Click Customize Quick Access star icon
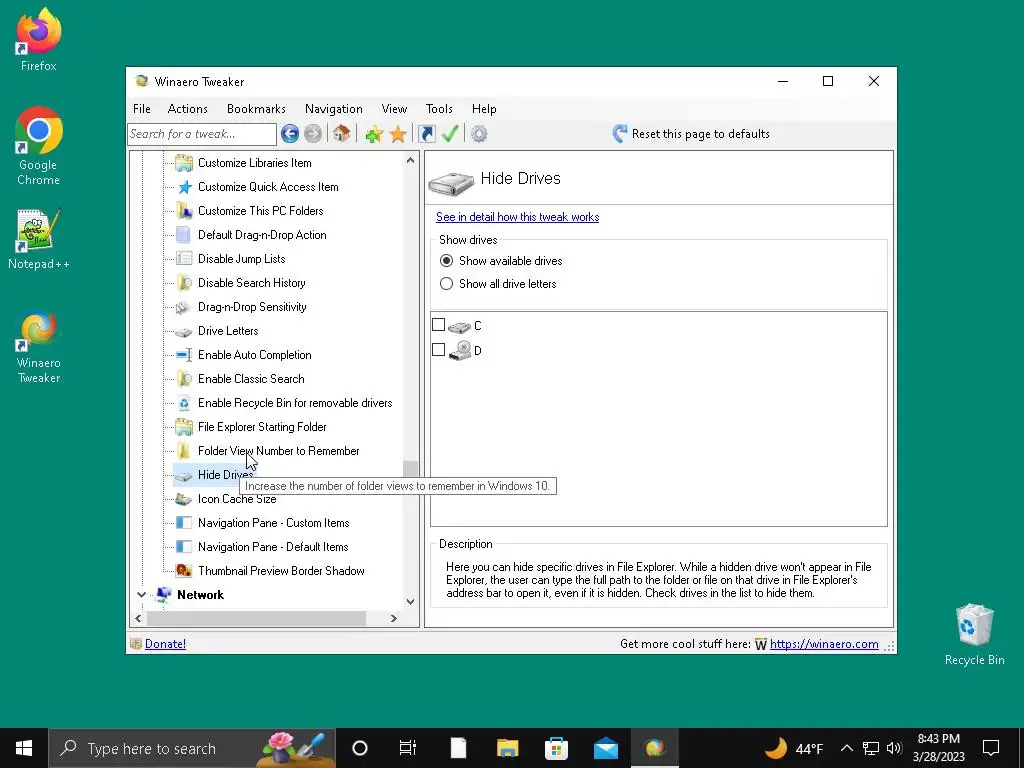Screen dimensions: 1024x768 coord(185,187)
